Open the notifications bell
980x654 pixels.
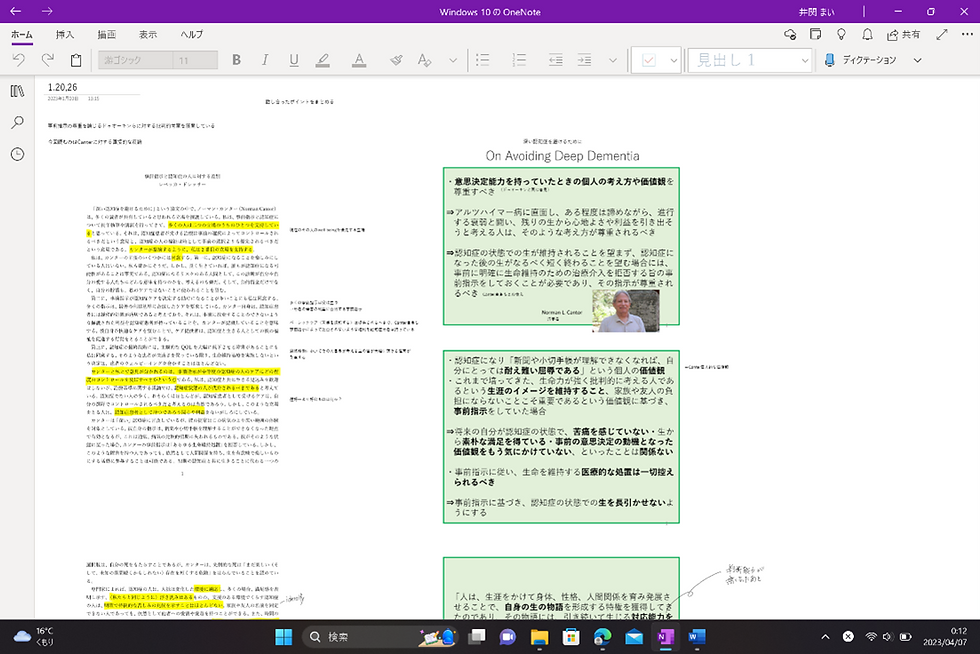click(867, 33)
